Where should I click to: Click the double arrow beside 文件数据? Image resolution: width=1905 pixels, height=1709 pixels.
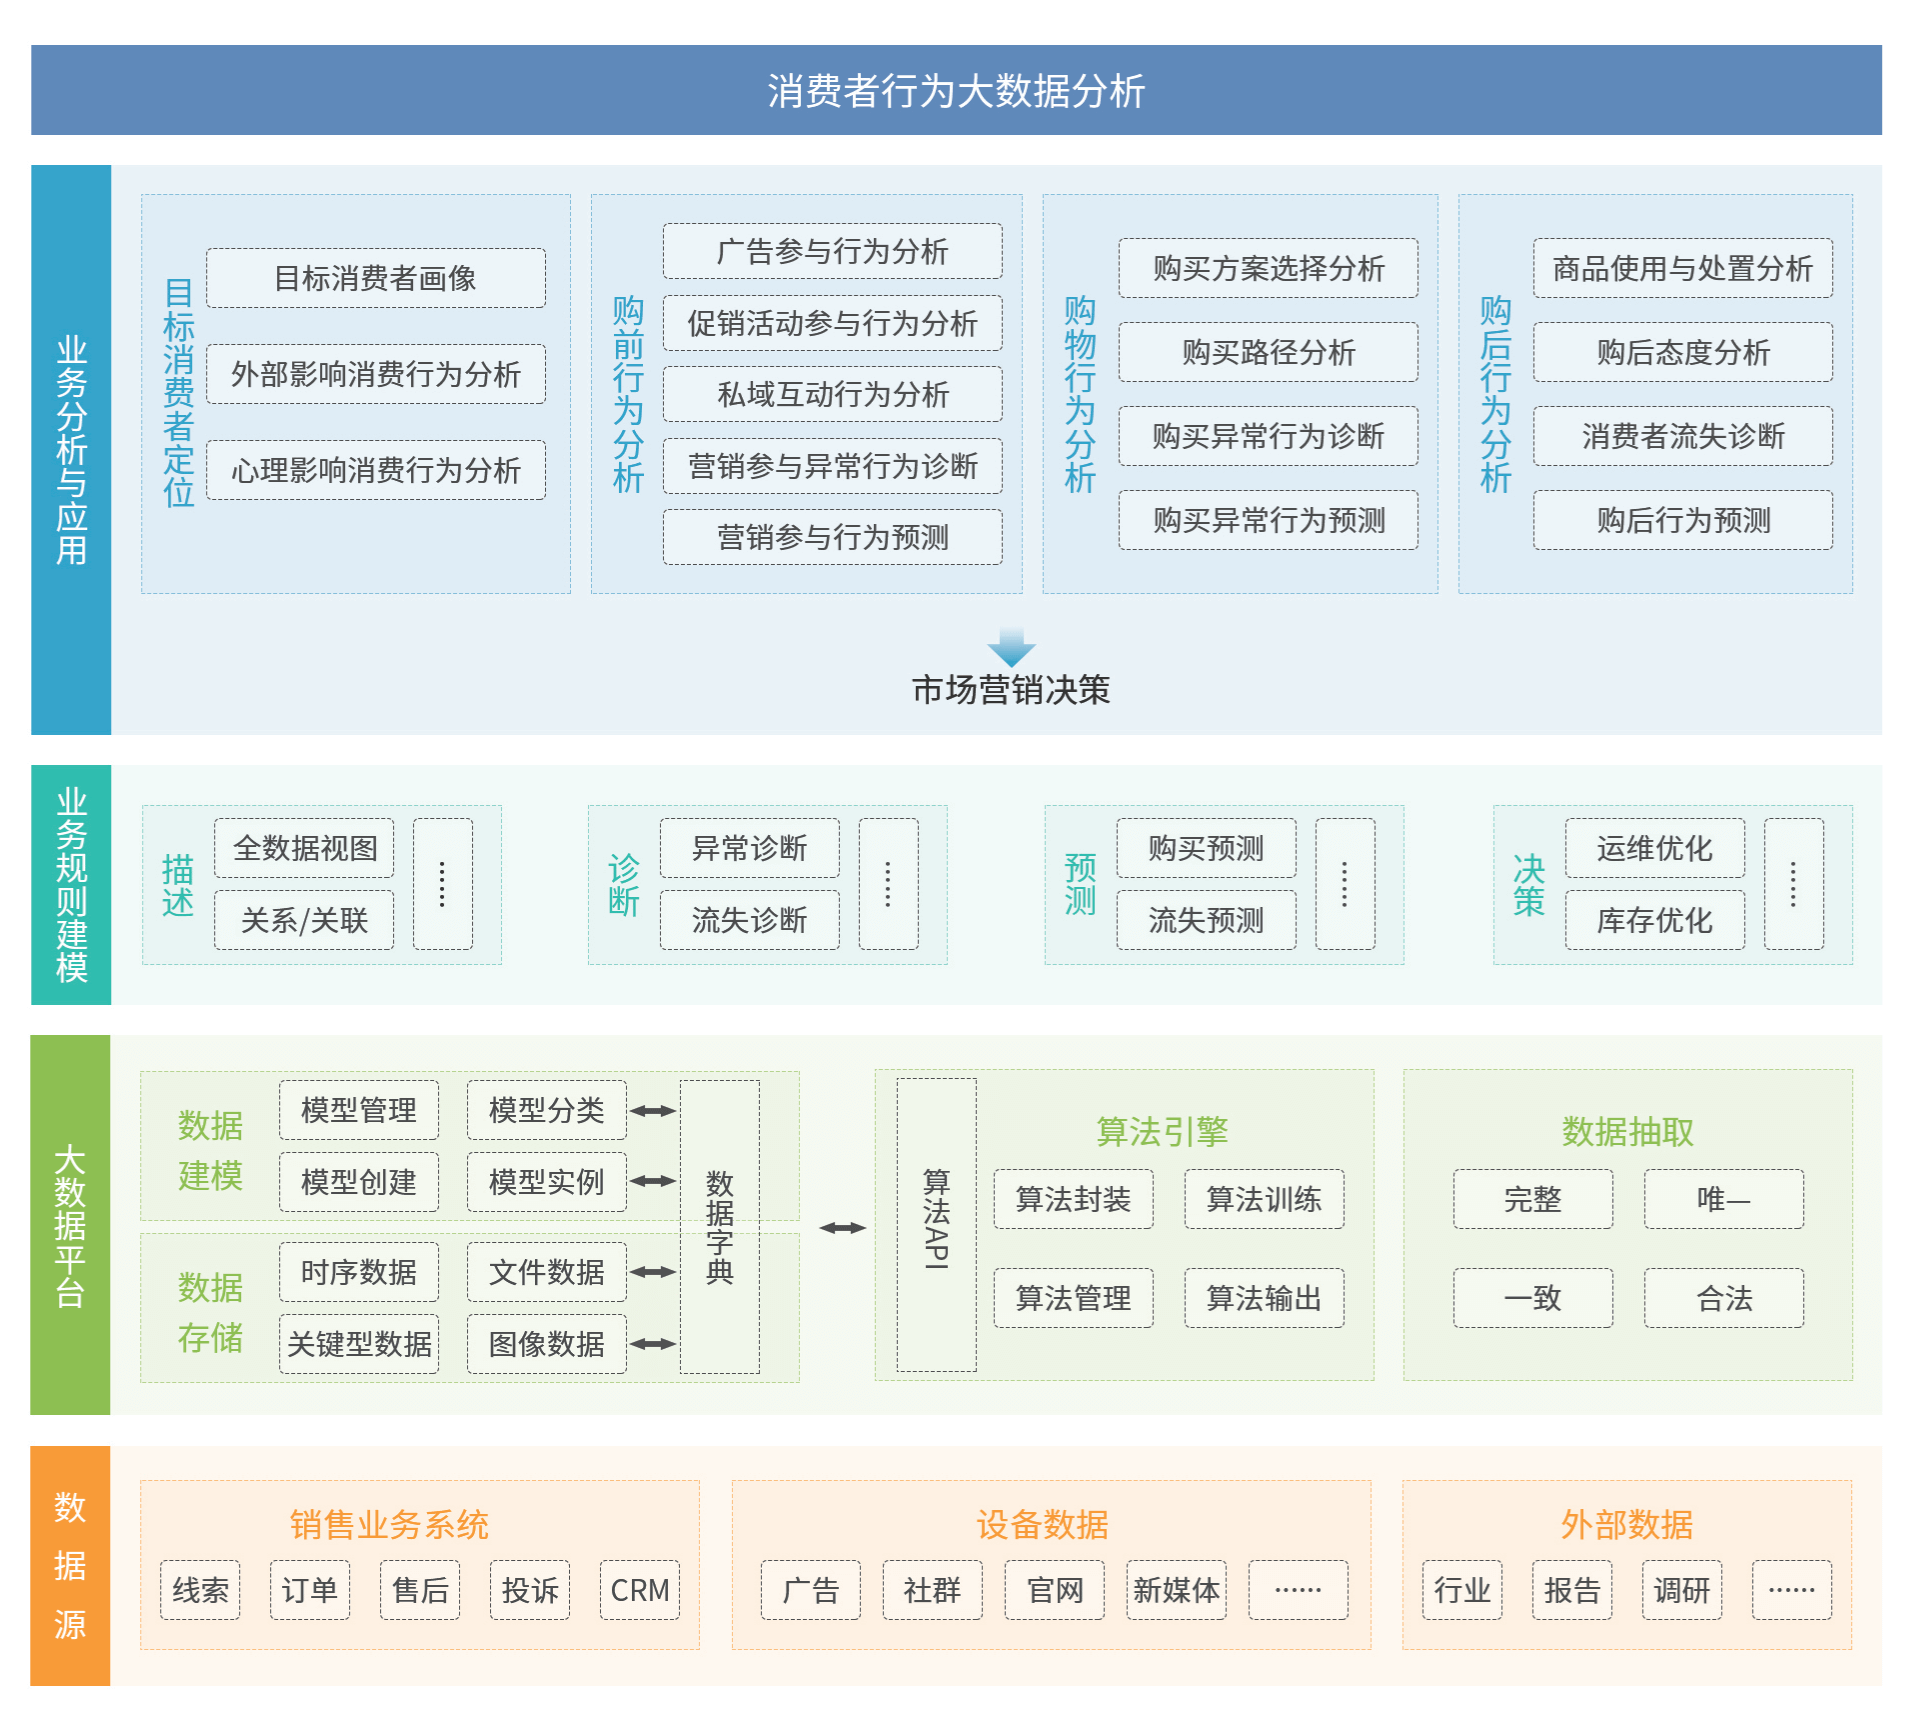click(x=653, y=1272)
